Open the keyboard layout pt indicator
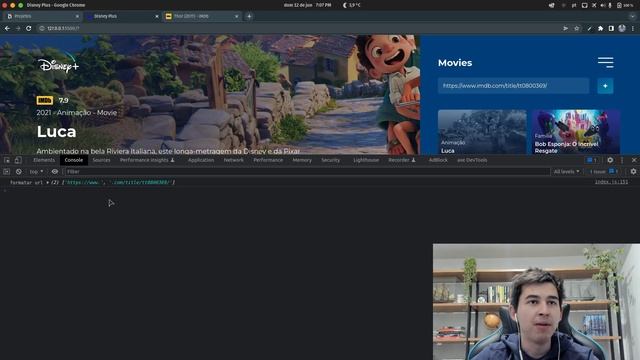This screenshot has width=640, height=360. (573, 5)
